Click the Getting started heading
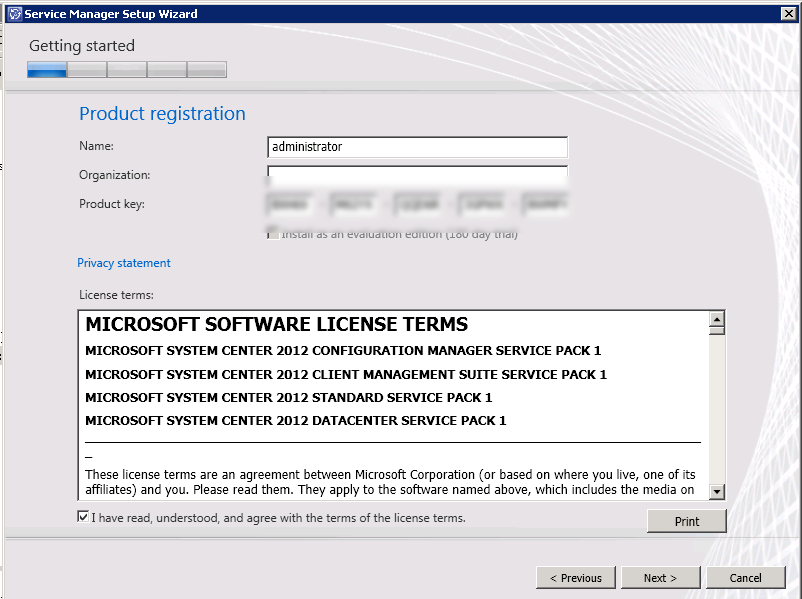This screenshot has width=802, height=599. pyautogui.click(x=82, y=46)
